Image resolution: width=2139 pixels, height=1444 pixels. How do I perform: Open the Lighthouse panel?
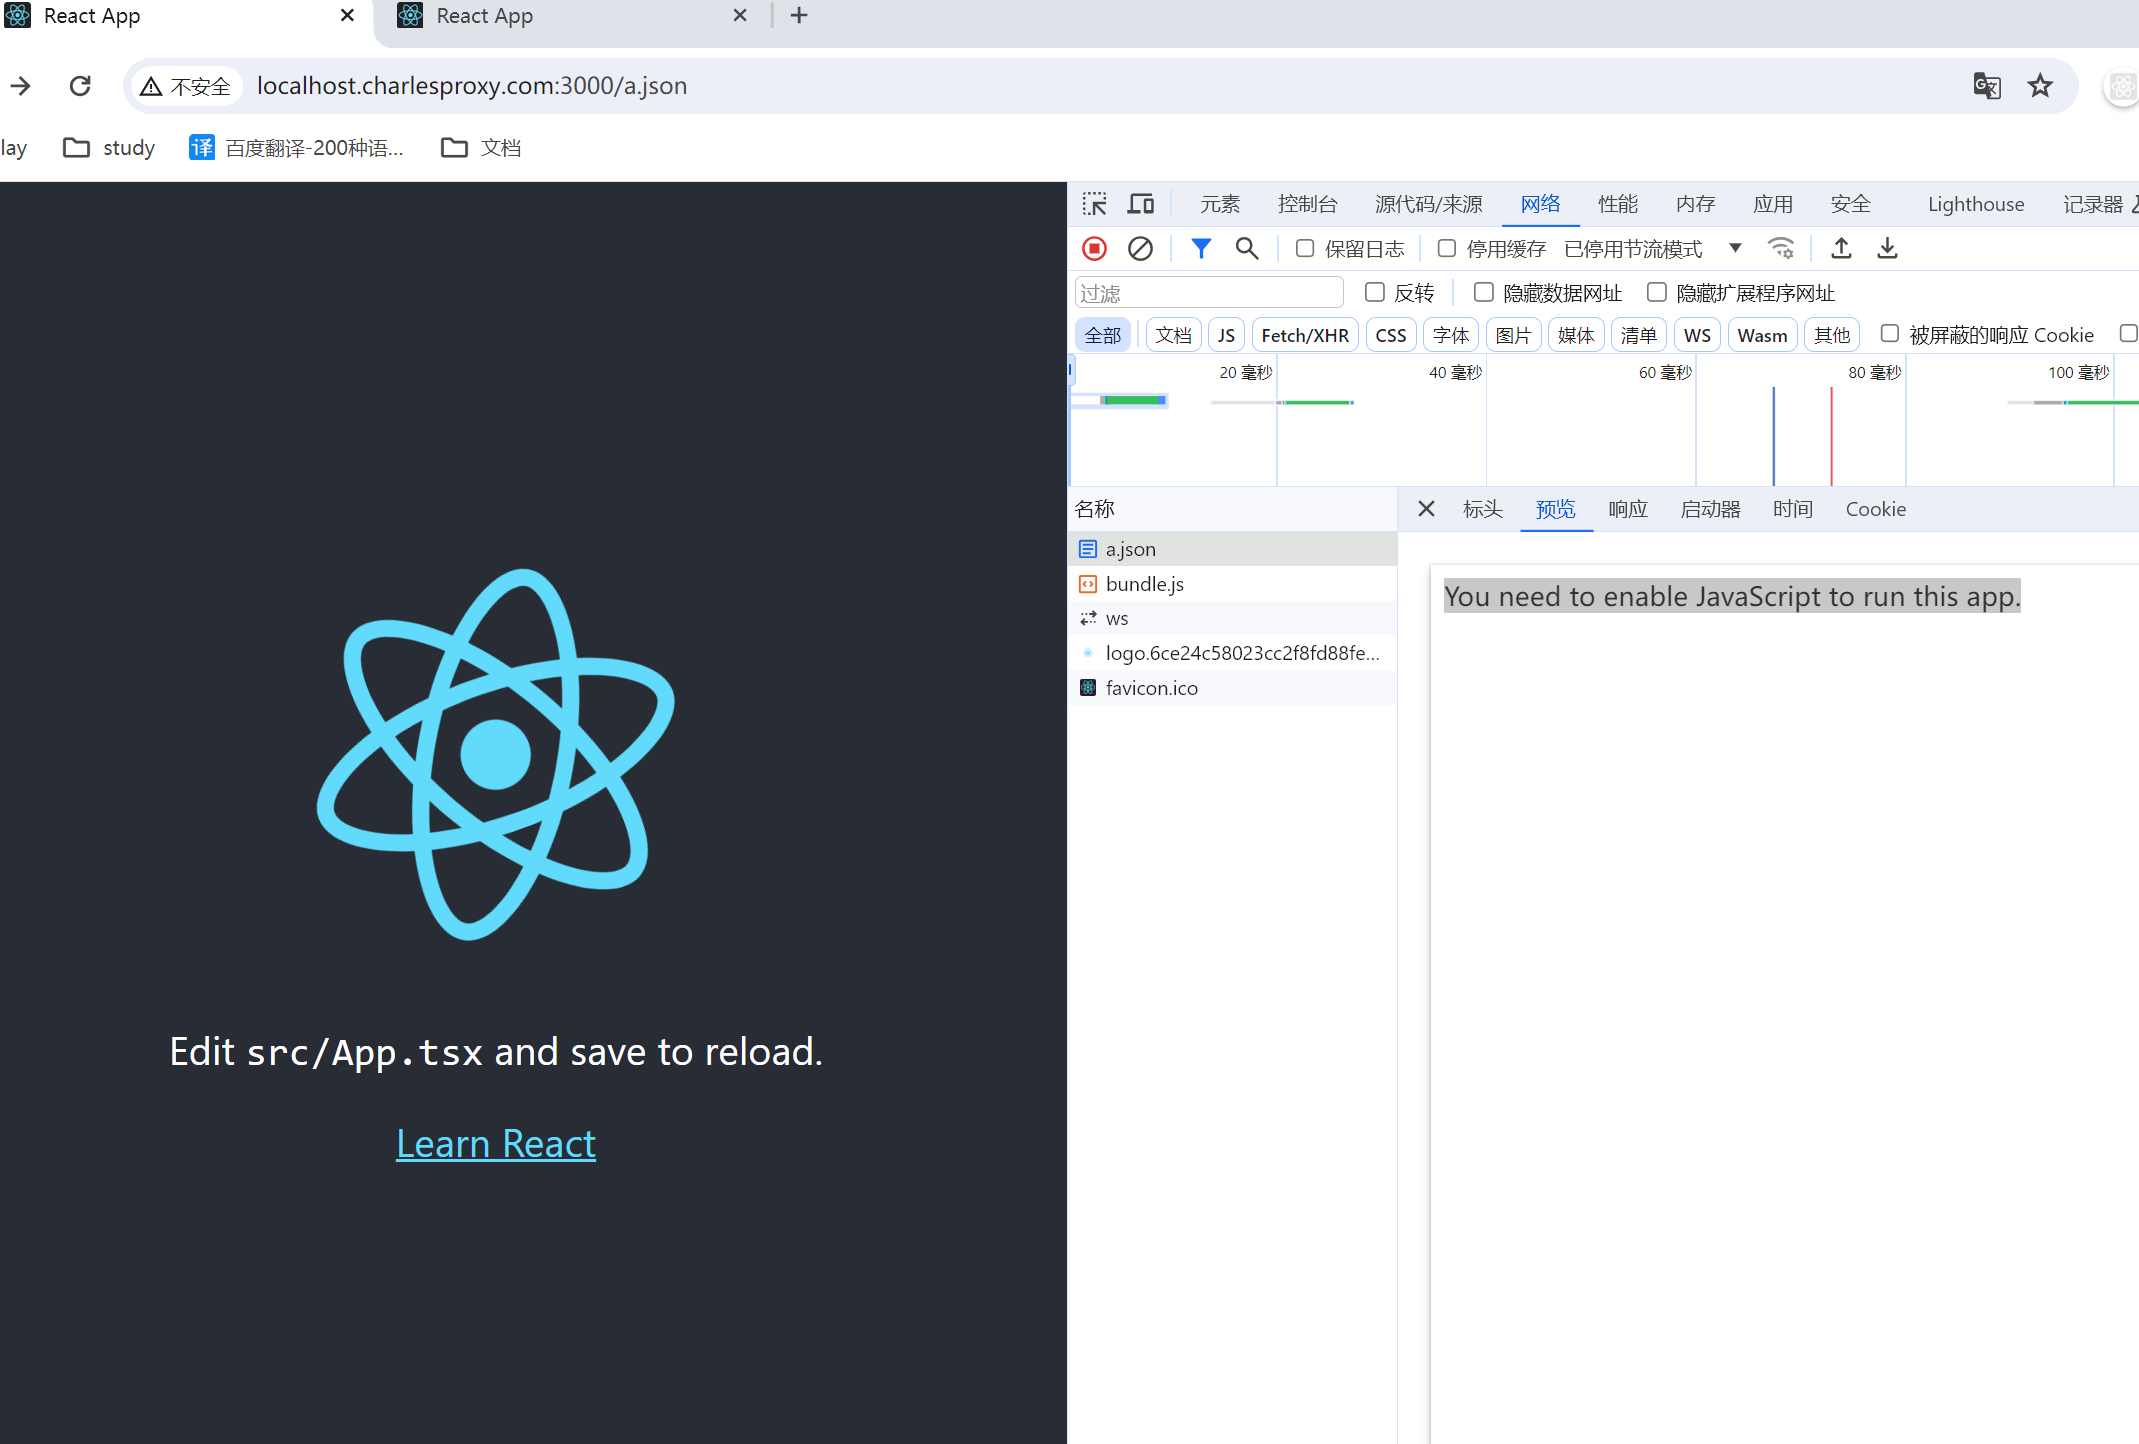click(x=1976, y=204)
